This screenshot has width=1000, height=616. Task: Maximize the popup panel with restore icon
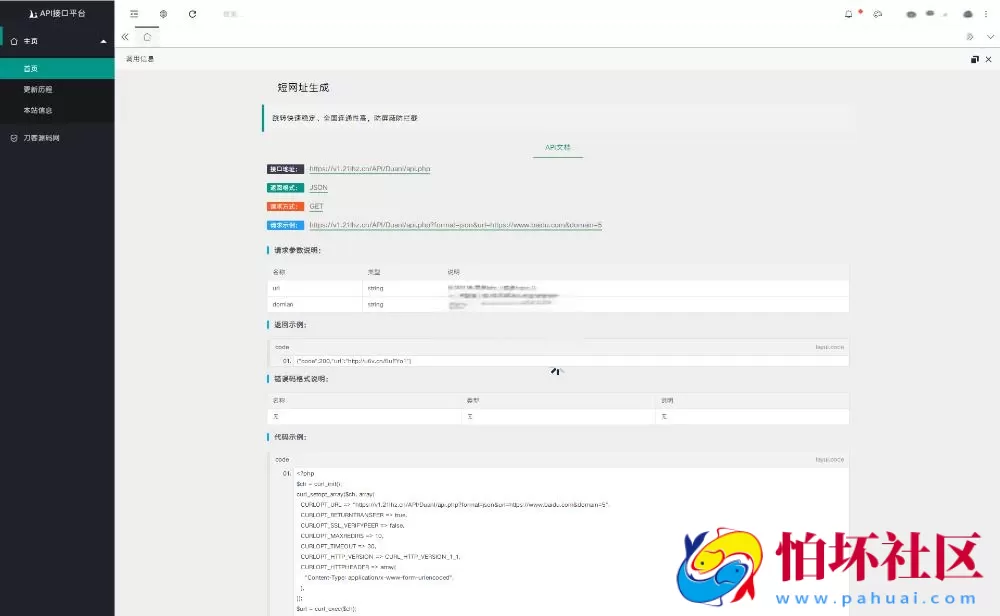pyautogui.click(x=974, y=60)
